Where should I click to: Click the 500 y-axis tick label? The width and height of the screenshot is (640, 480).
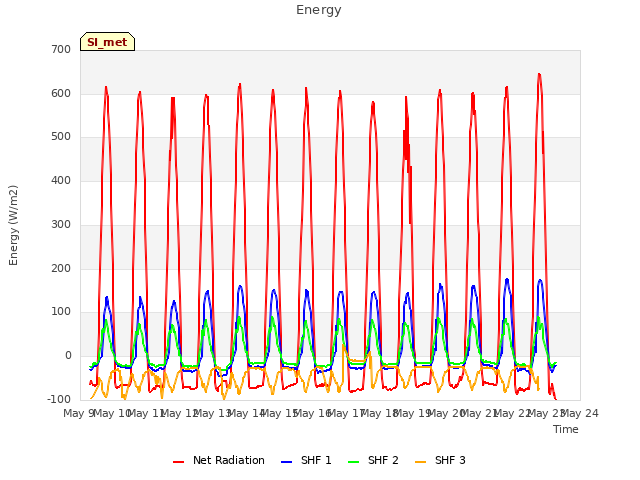pos(61,137)
